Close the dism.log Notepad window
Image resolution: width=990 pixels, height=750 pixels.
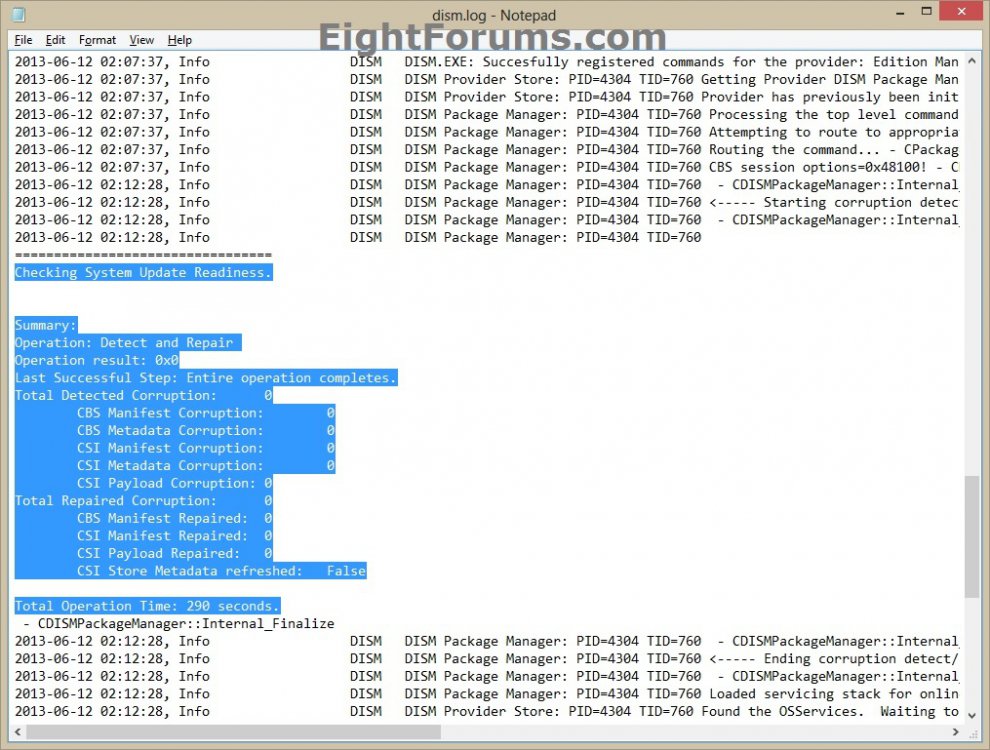[x=962, y=11]
